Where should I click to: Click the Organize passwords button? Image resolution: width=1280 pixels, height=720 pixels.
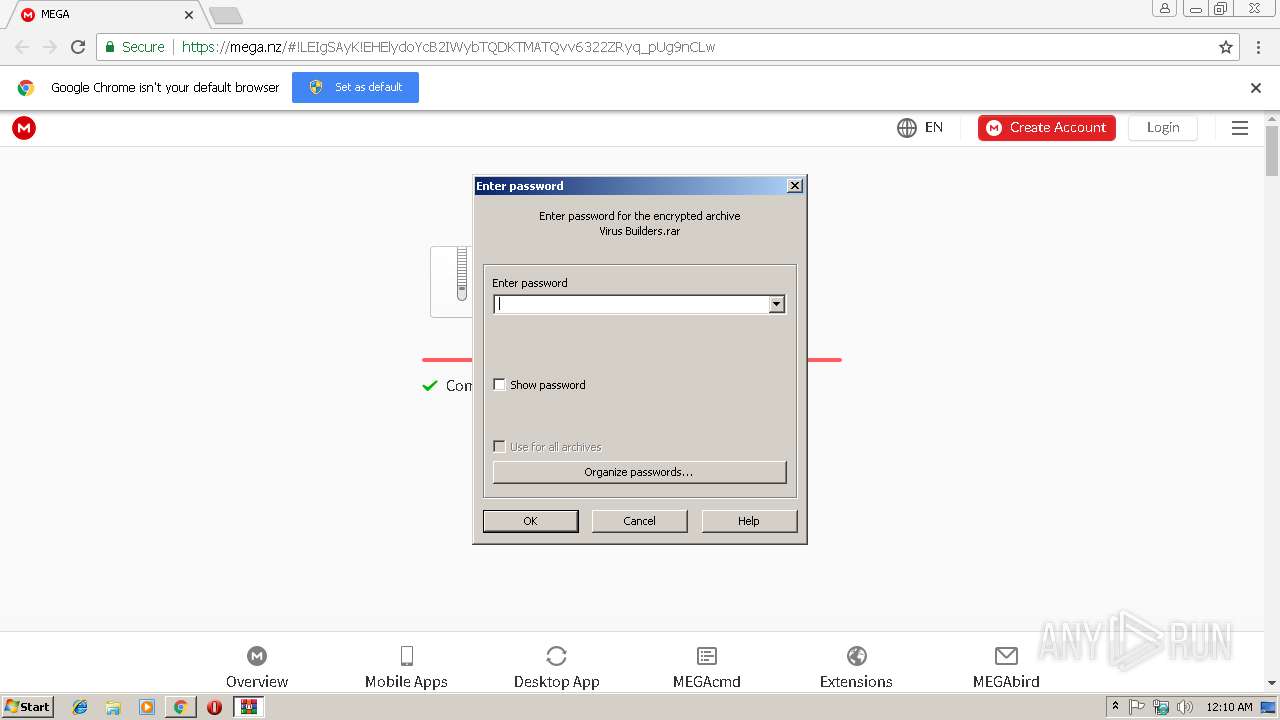pyautogui.click(x=639, y=472)
